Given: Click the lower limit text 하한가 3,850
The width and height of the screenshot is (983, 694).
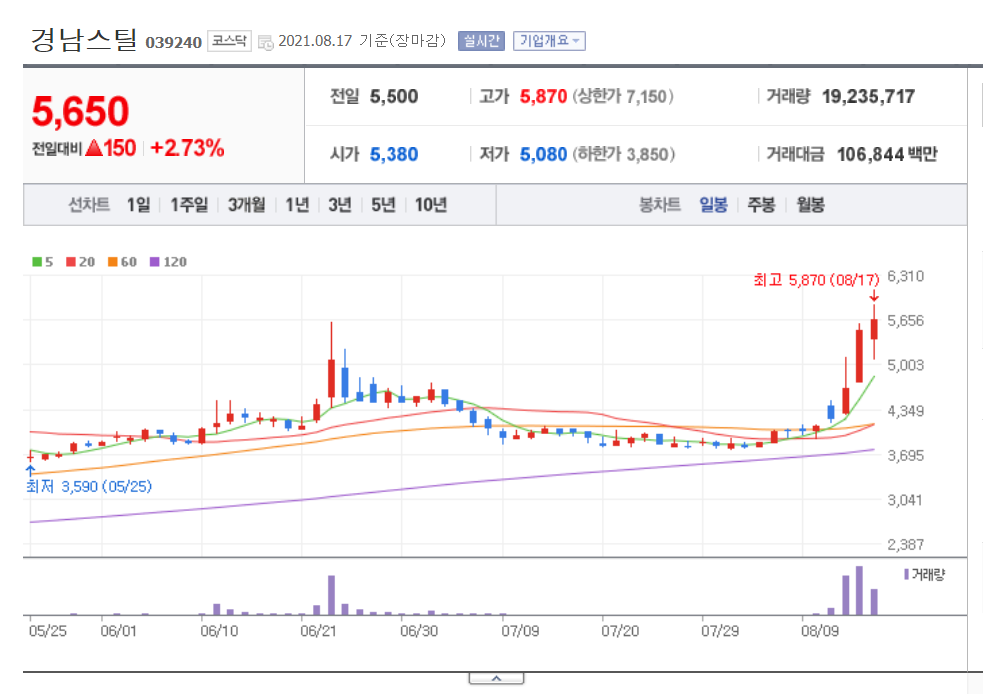Looking at the screenshot, I should [x=623, y=154].
